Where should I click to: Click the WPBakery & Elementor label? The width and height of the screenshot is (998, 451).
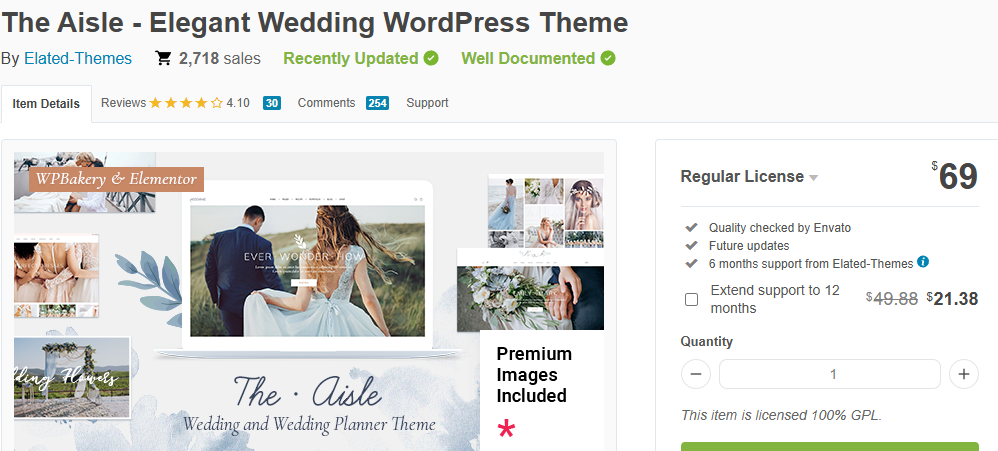[116, 179]
